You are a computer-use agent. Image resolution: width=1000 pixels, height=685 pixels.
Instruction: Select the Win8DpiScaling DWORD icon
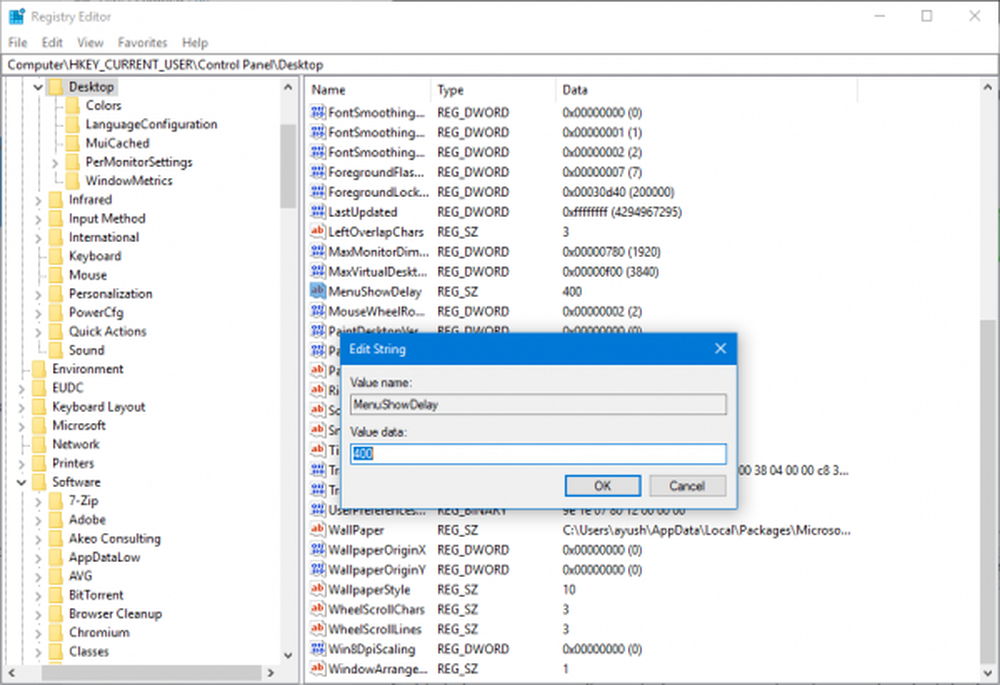pos(317,649)
